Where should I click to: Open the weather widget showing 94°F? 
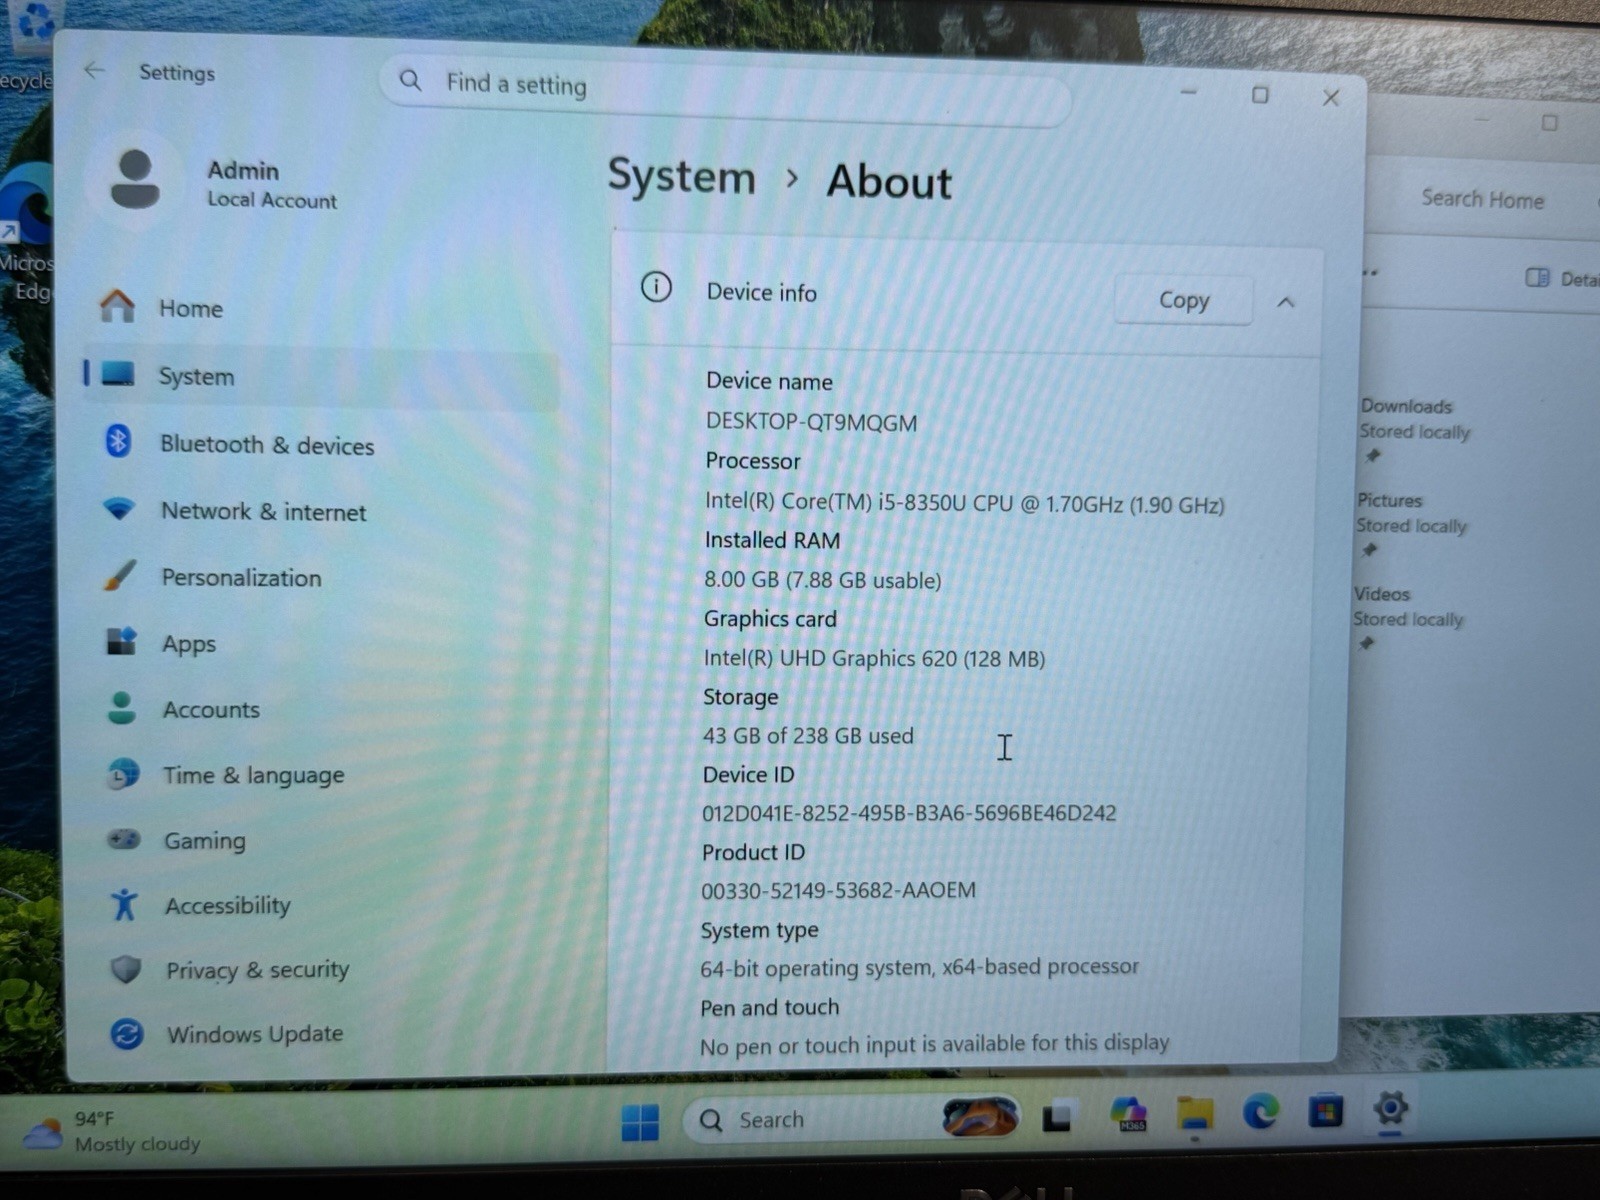pyautogui.click(x=112, y=1131)
